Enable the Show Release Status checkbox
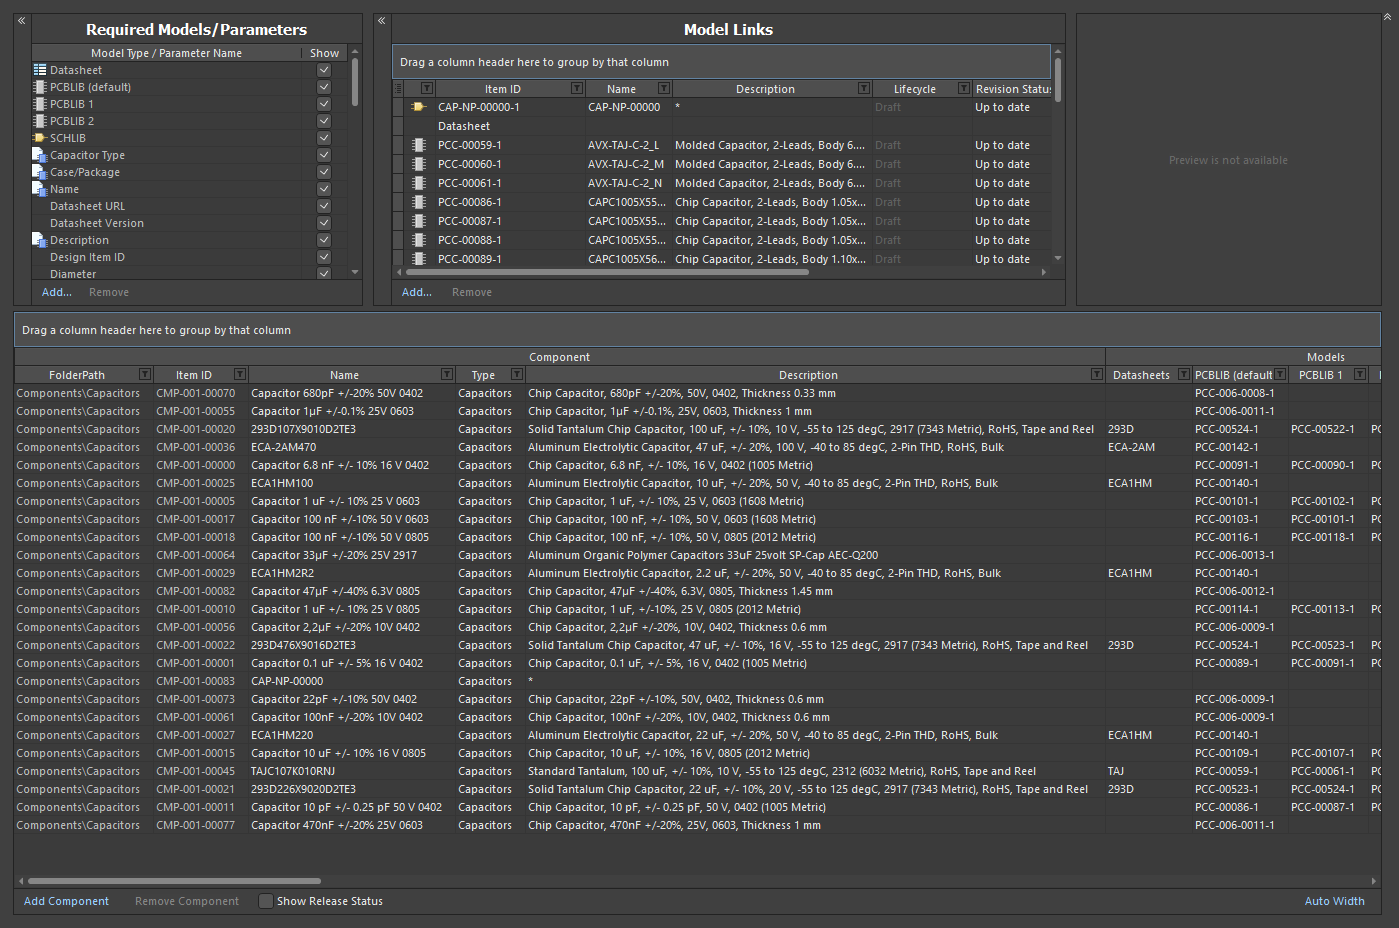 coord(266,901)
